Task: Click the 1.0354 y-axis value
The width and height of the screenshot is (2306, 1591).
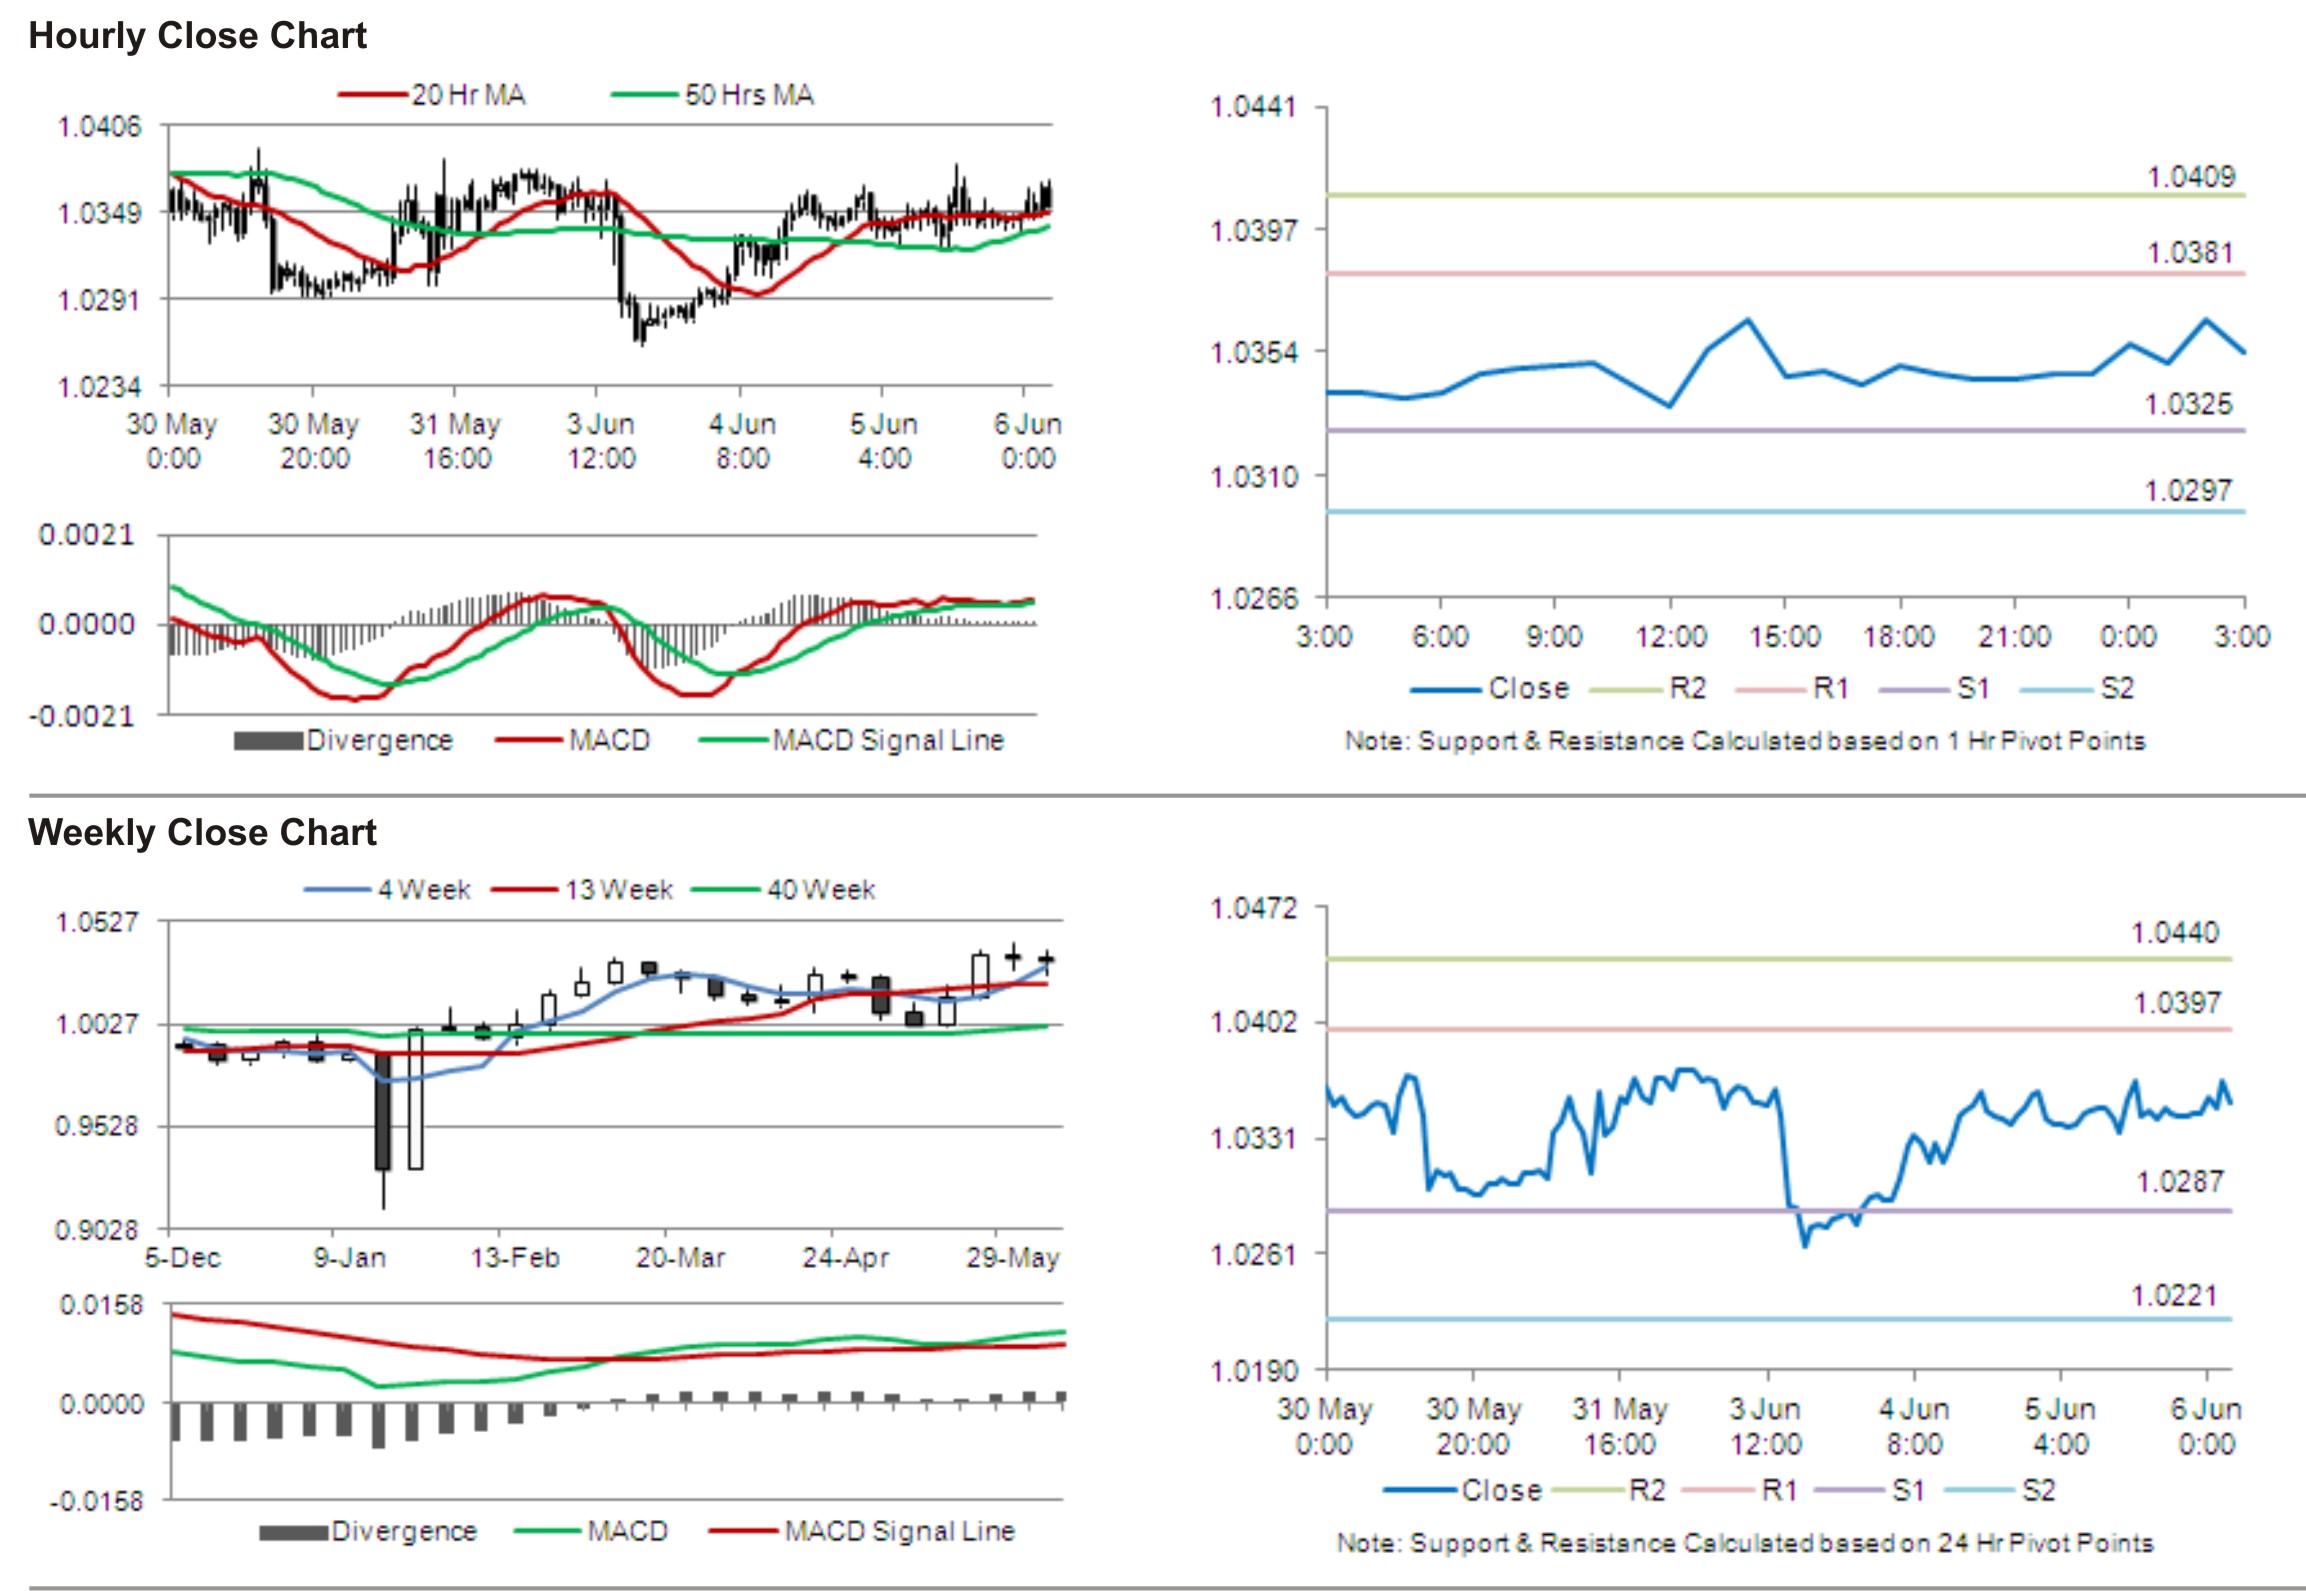Action: tap(1253, 353)
